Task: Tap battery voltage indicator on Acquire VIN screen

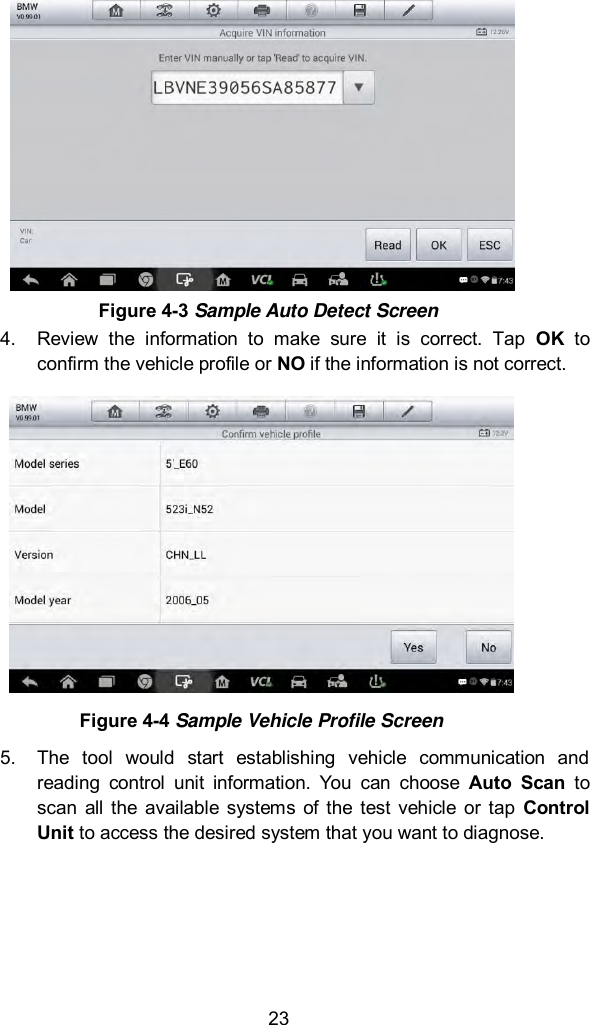Action: [493, 32]
